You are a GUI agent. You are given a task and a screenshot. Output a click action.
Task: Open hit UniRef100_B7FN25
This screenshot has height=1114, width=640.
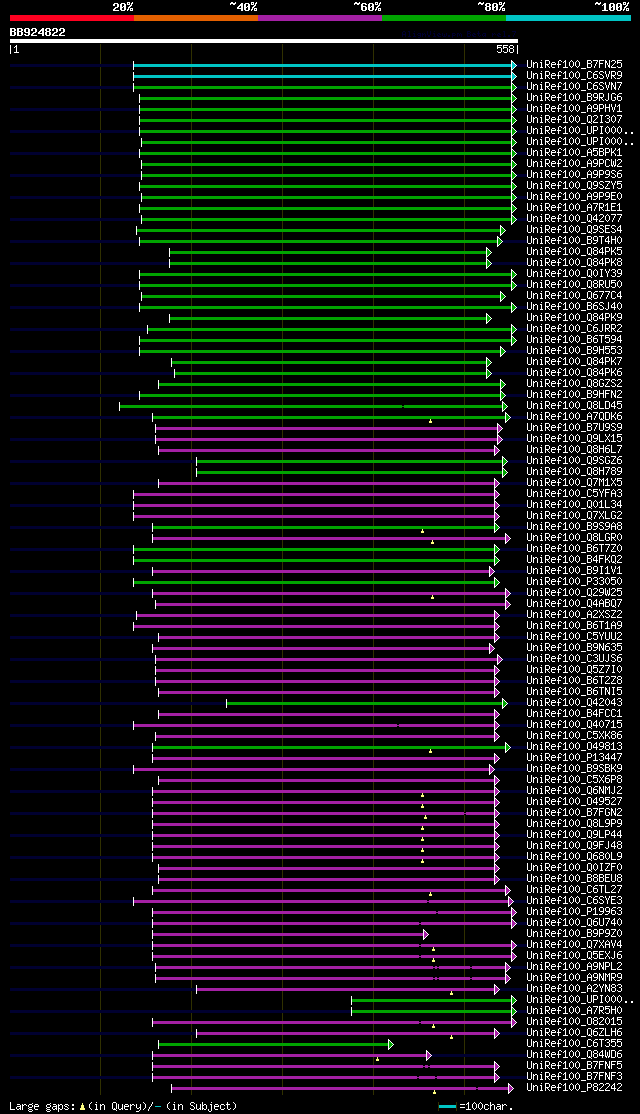(x=574, y=65)
